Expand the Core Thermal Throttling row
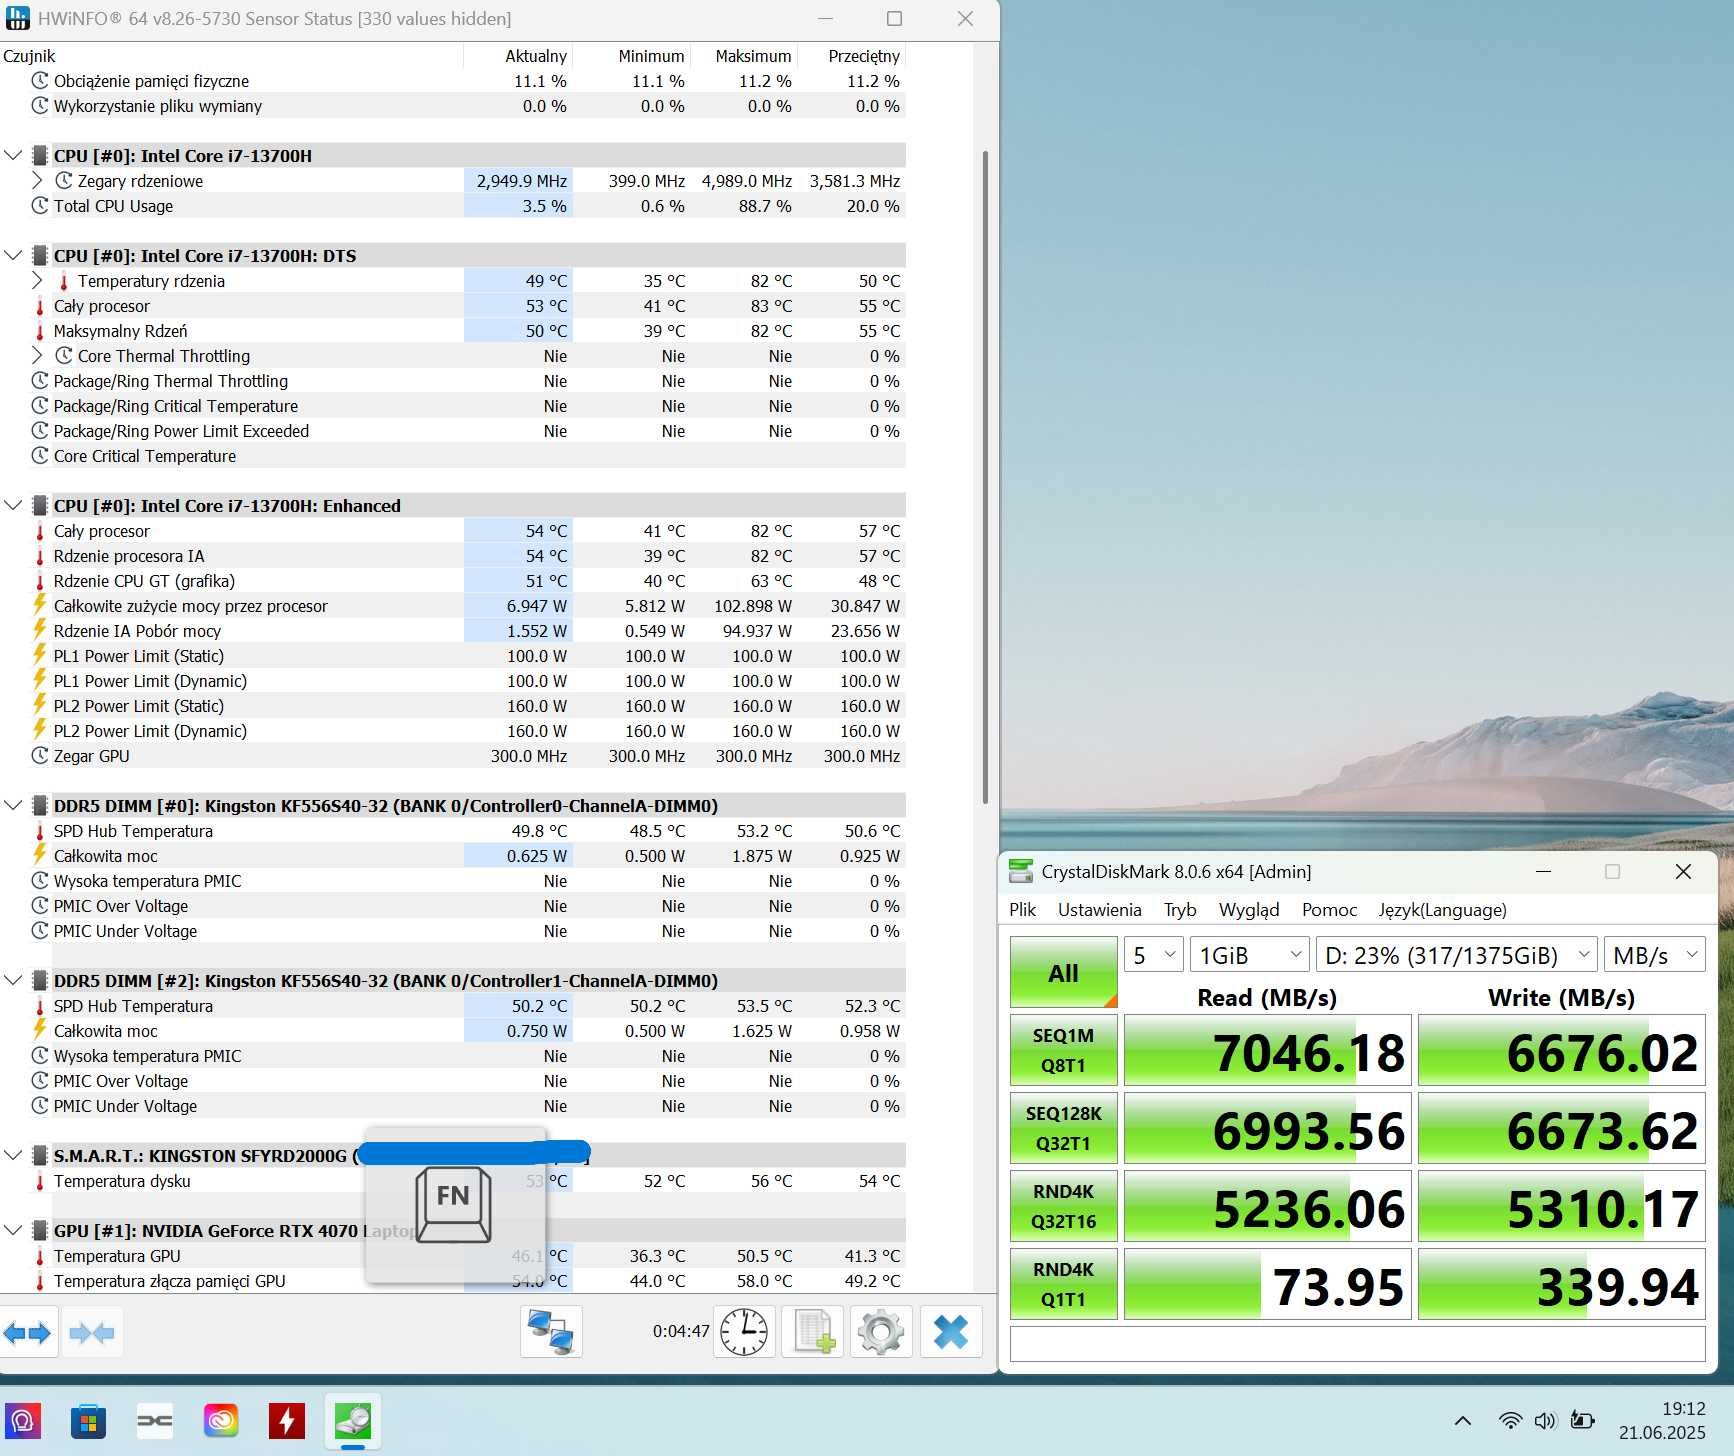Screen dimensions: 1734x1456 coord(37,356)
